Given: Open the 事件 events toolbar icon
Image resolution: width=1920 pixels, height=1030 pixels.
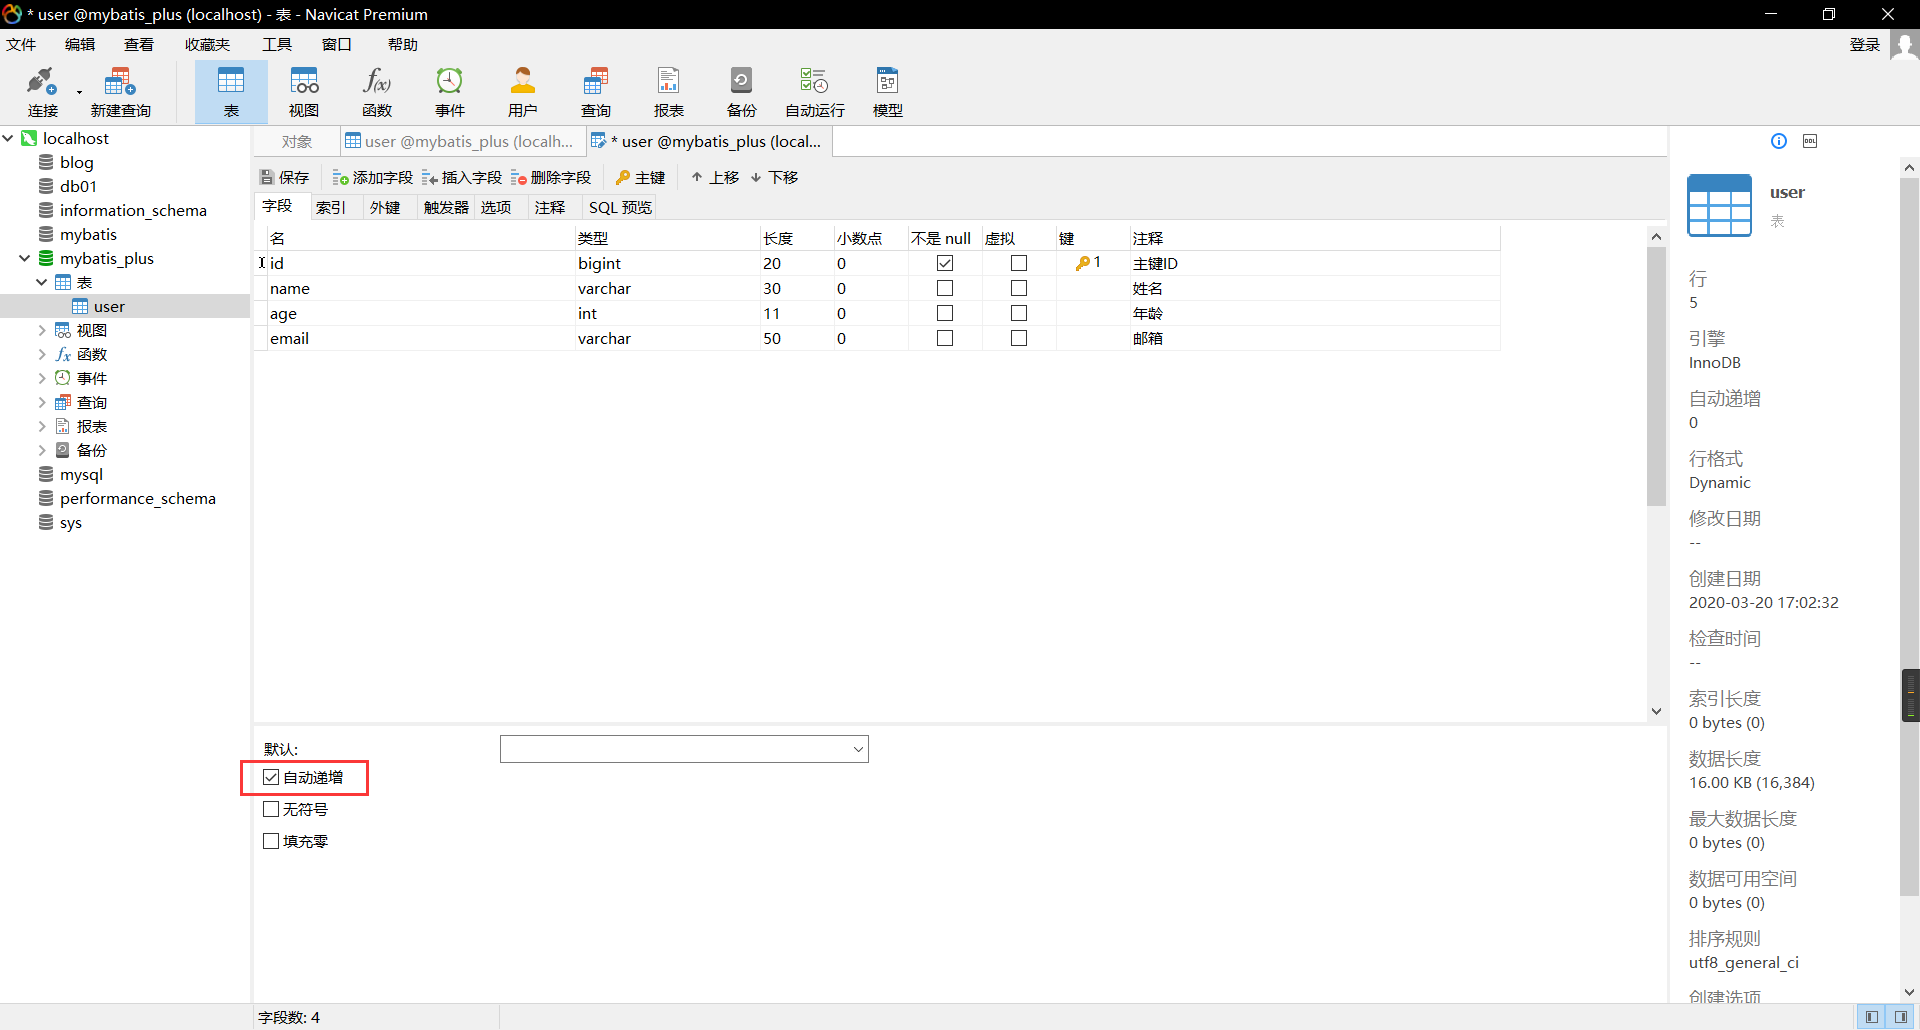Looking at the screenshot, I should point(450,92).
